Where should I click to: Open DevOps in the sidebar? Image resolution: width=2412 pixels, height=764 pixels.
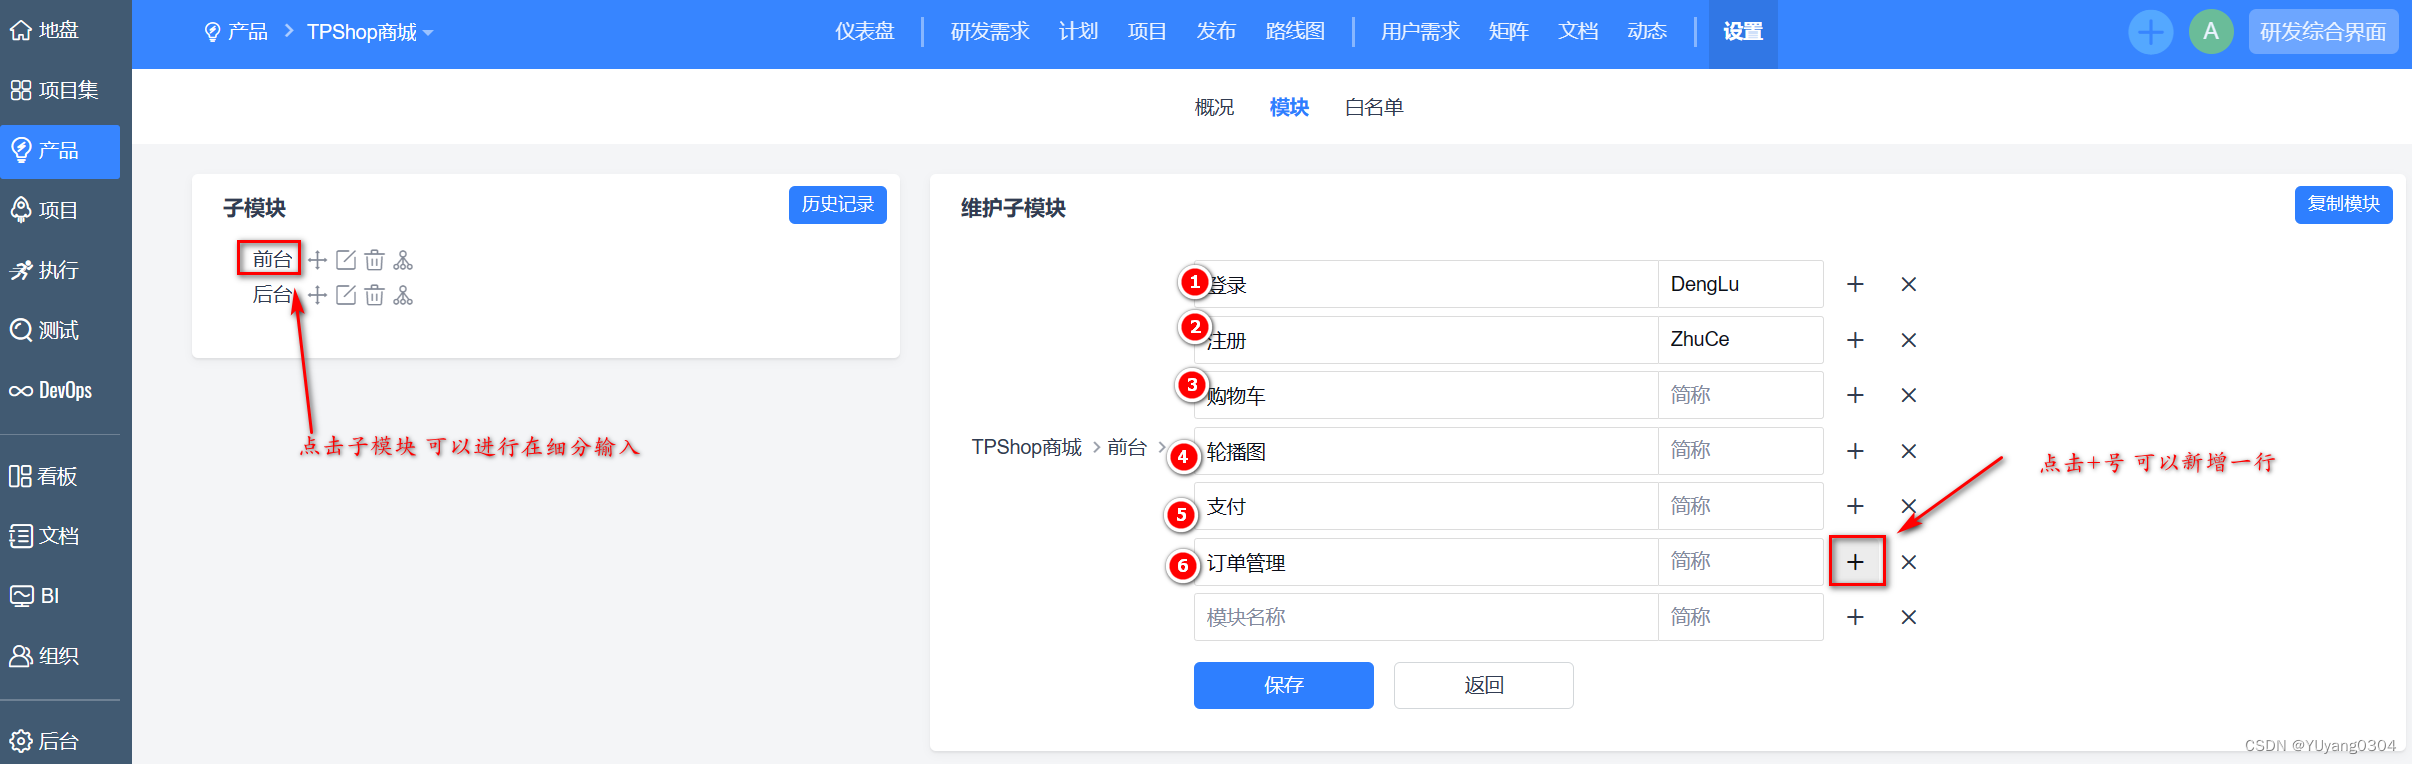pyautogui.click(x=51, y=390)
